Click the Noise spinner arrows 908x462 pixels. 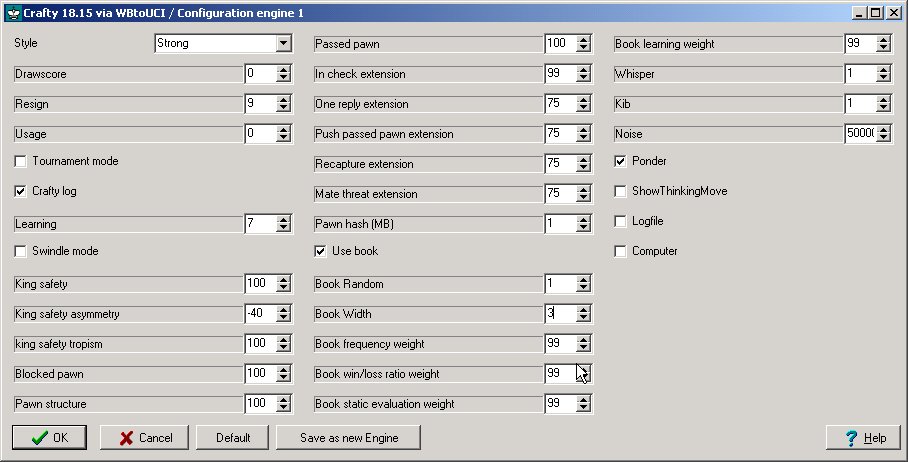point(883,134)
